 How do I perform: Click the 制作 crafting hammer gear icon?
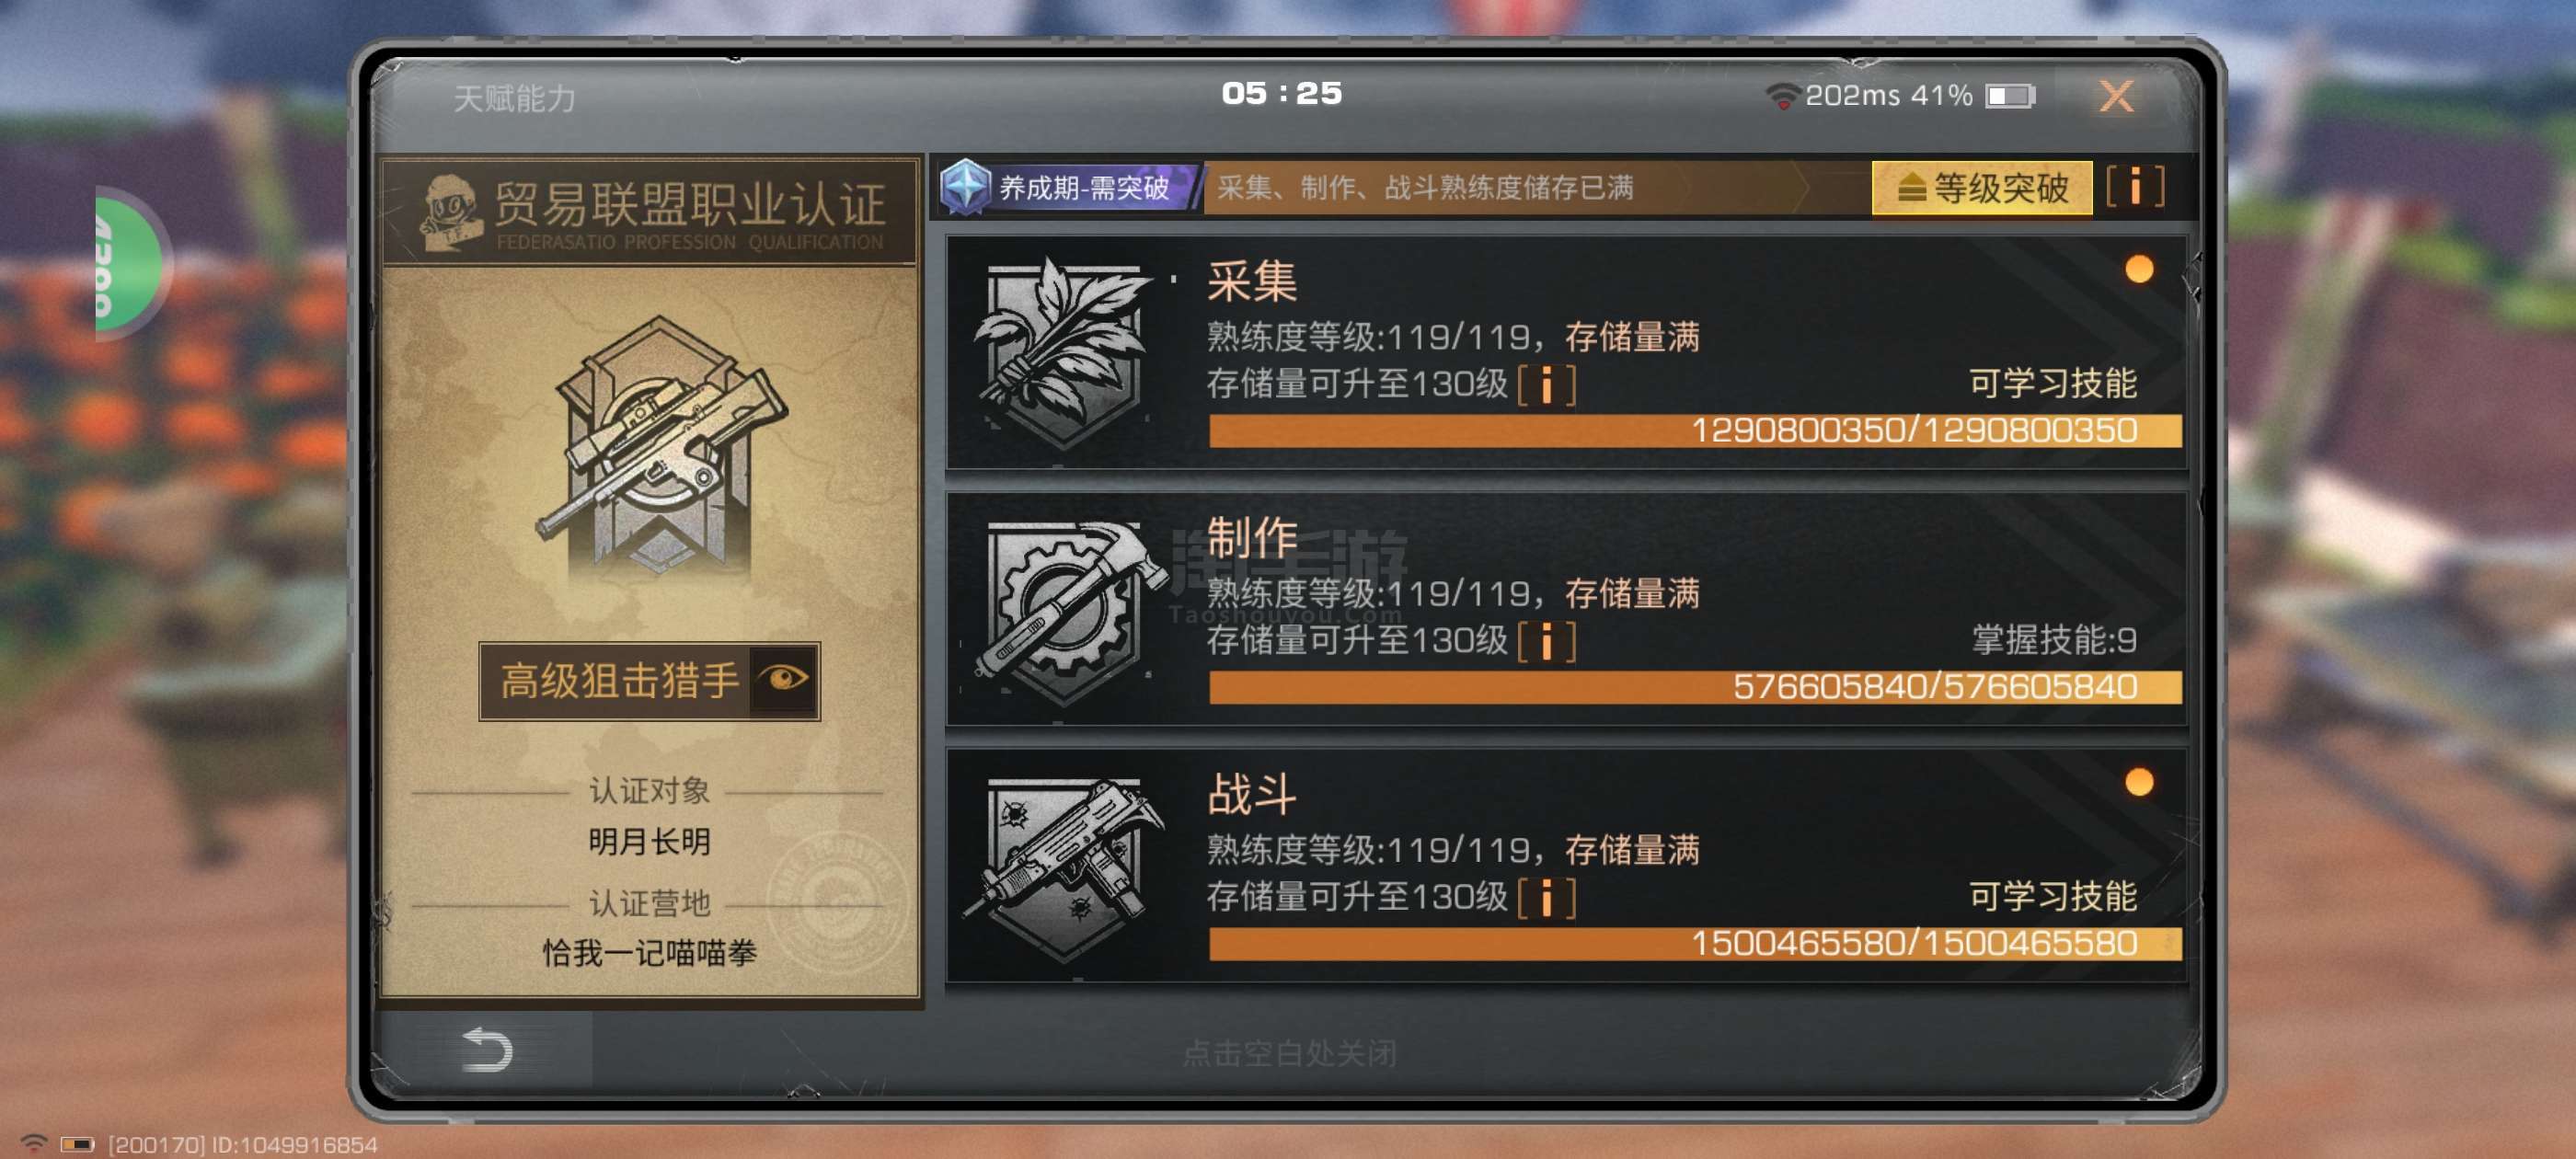pyautogui.click(x=1063, y=609)
